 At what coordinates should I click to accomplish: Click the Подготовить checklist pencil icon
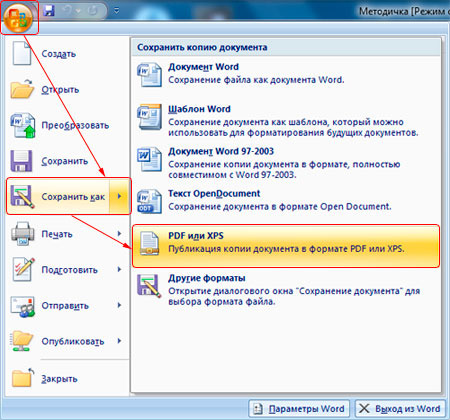pyautogui.click(x=23, y=269)
